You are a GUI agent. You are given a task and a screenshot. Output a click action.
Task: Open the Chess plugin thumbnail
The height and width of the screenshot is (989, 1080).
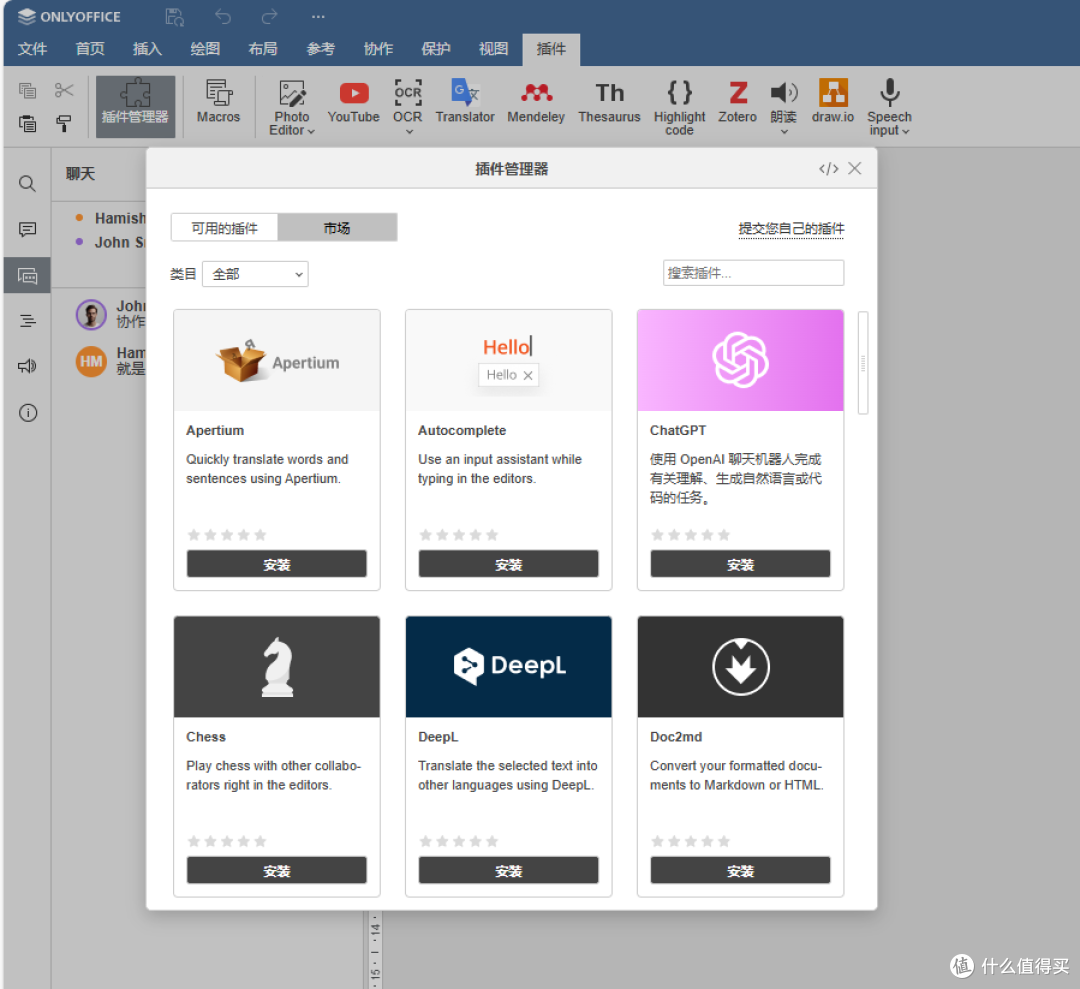tap(277, 667)
